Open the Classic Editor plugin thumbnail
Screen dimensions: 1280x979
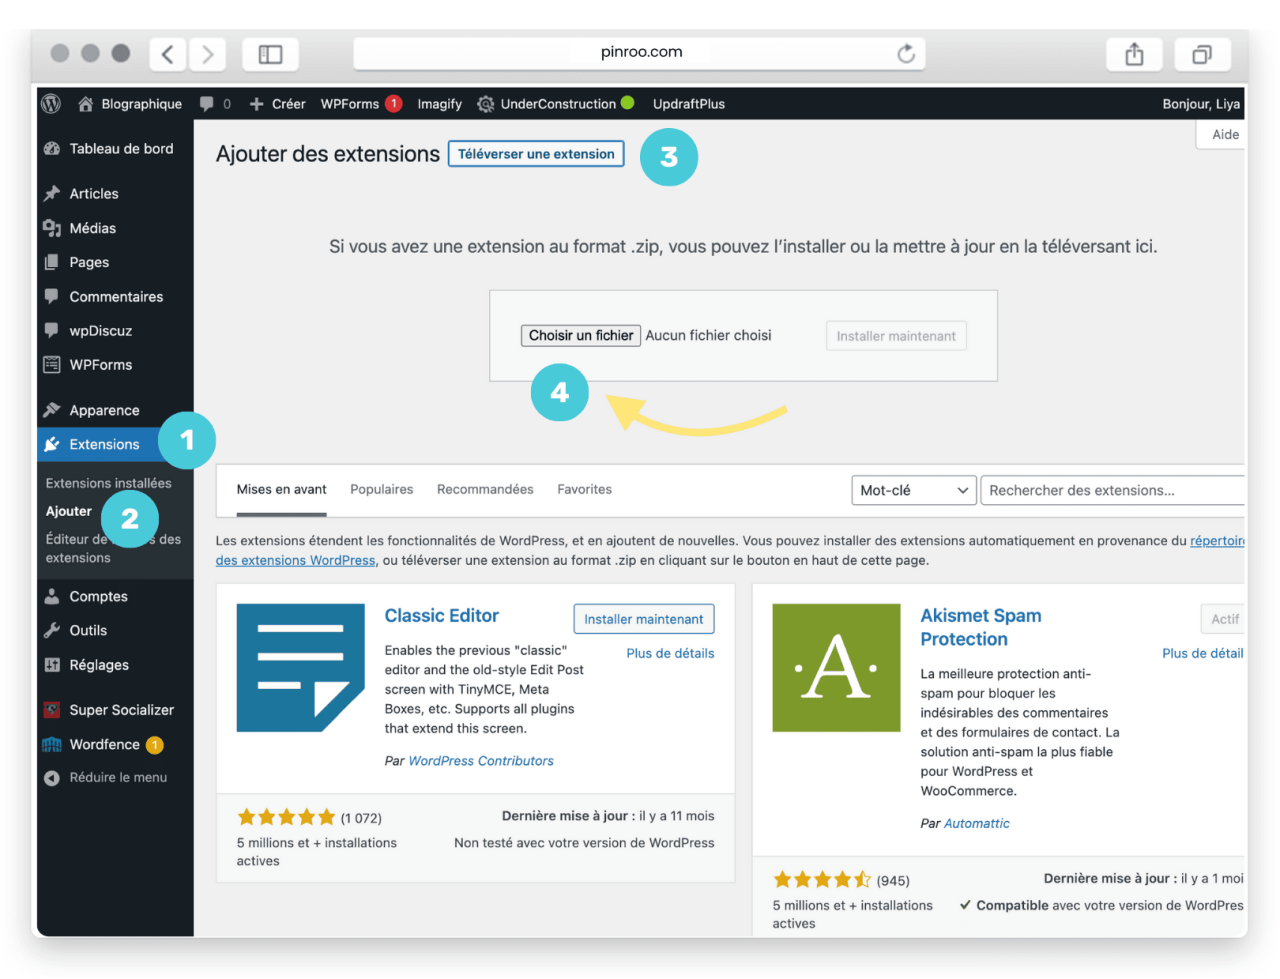(x=301, y=668)
